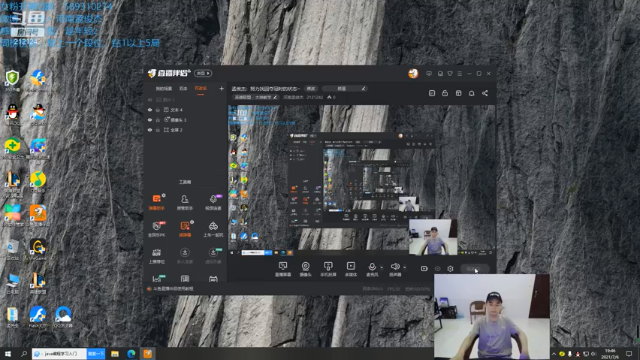Open the settings gear beside the start button

click(x=450, y=269)
